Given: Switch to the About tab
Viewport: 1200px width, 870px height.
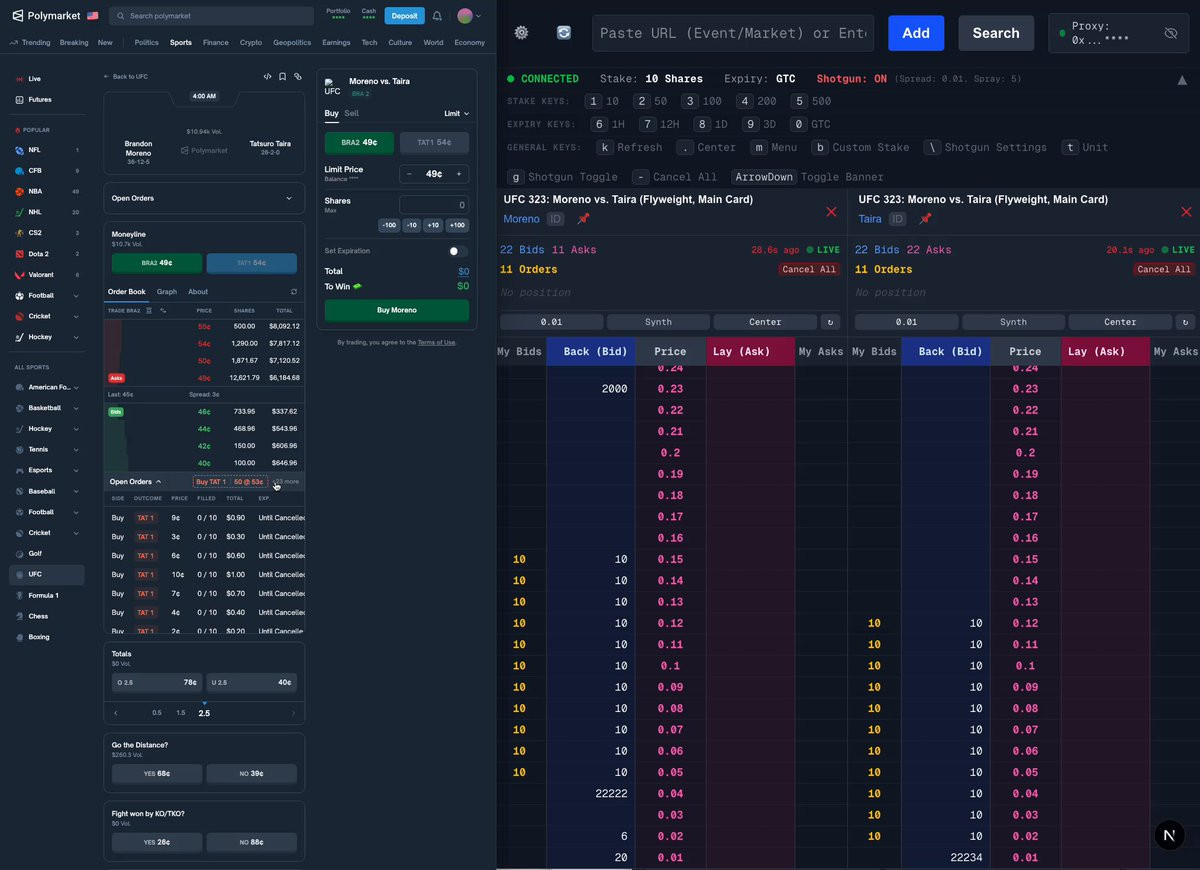Looking at the screenshot, I should pyautogui.click(x=198, y=292).
